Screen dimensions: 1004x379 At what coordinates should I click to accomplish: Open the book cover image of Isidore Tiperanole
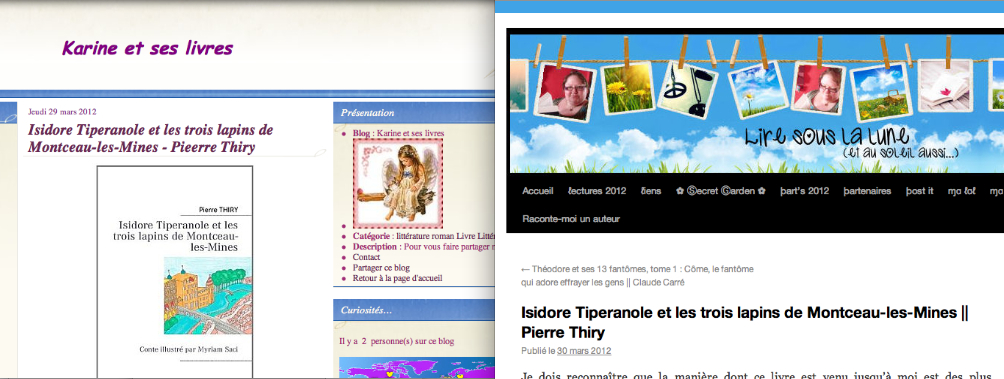[175, 271]
